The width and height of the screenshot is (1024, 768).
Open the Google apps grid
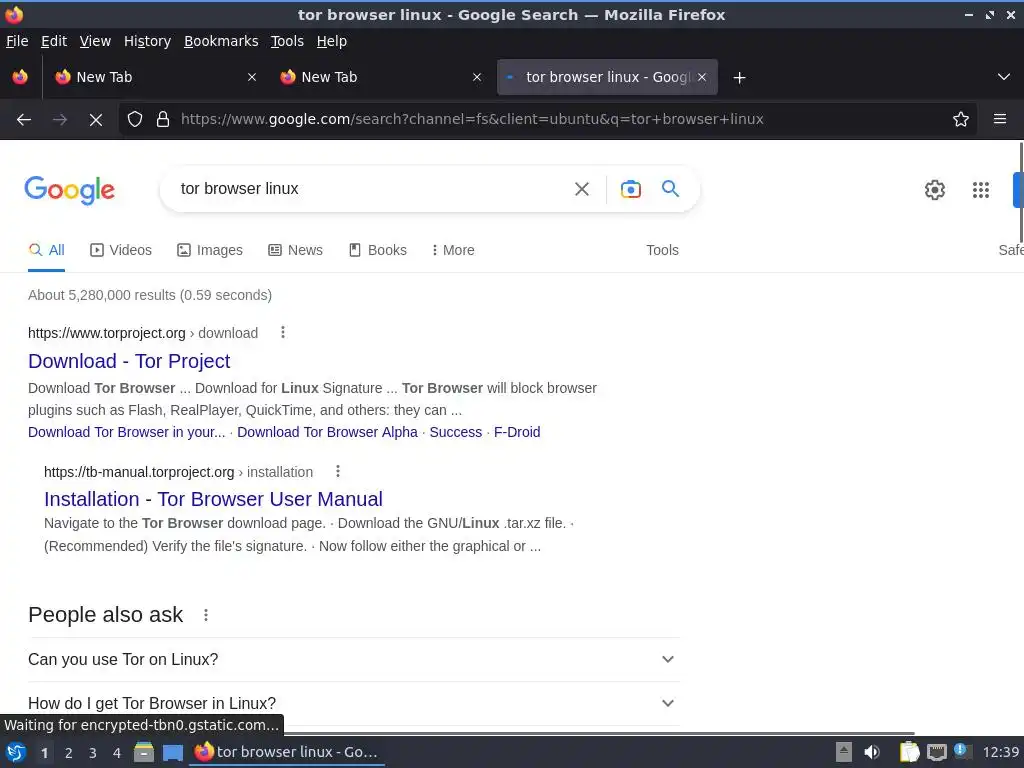(x=981, y=190)
